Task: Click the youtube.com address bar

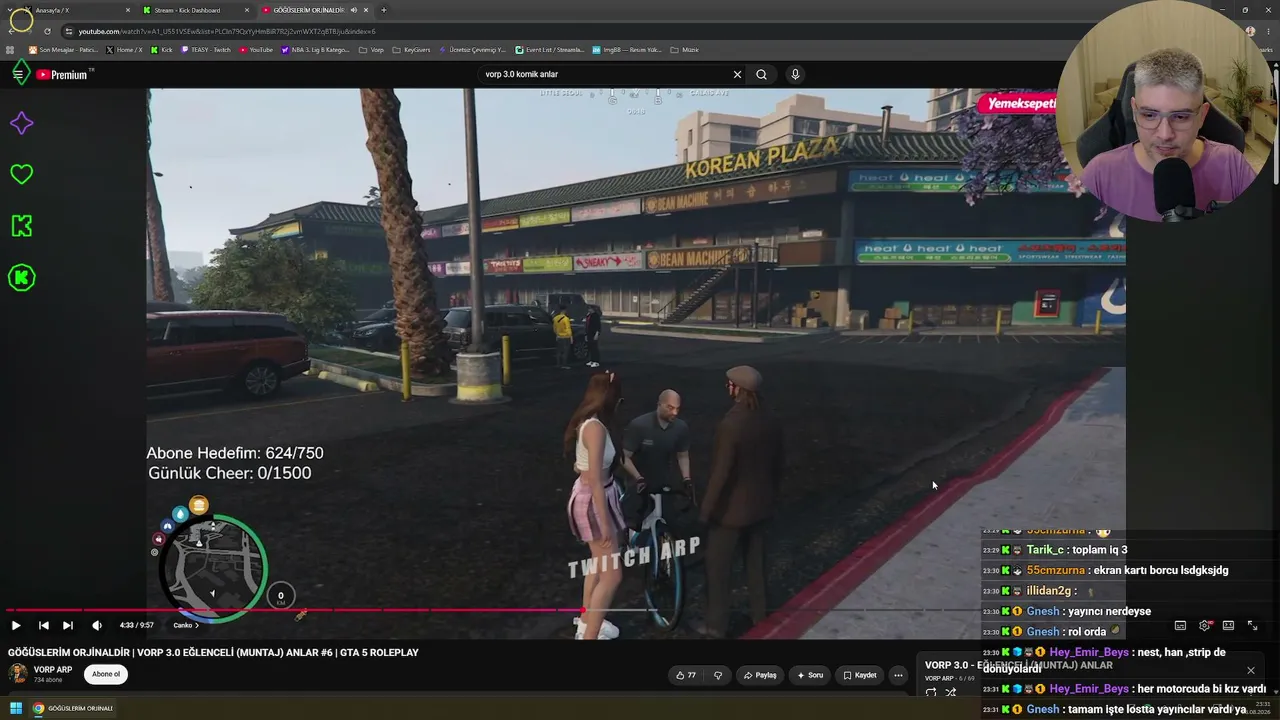Action: tap(640, 31)
